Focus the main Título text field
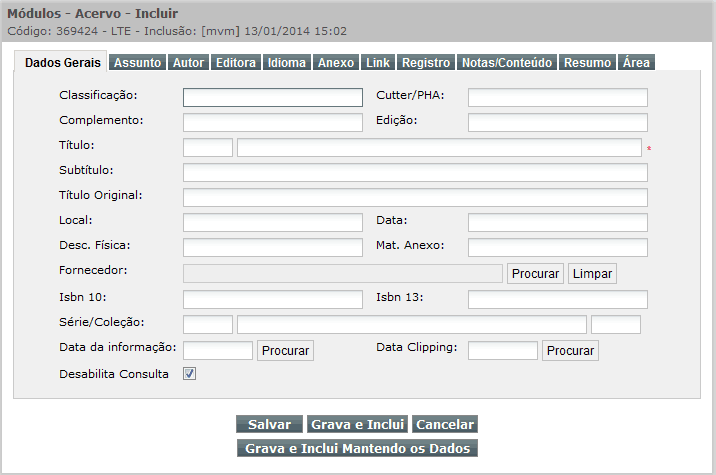The width and height of the screenshot is (716, 475). click(x=439, y=148)
